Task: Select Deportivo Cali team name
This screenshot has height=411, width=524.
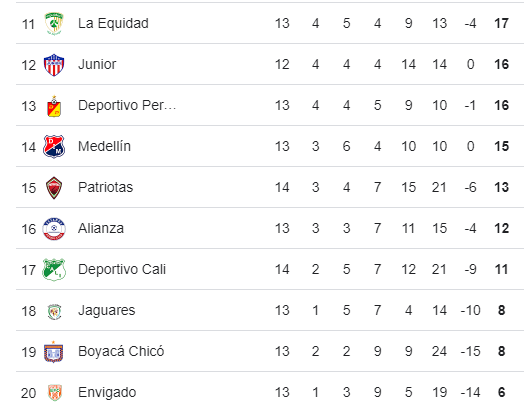Action: 122,269
